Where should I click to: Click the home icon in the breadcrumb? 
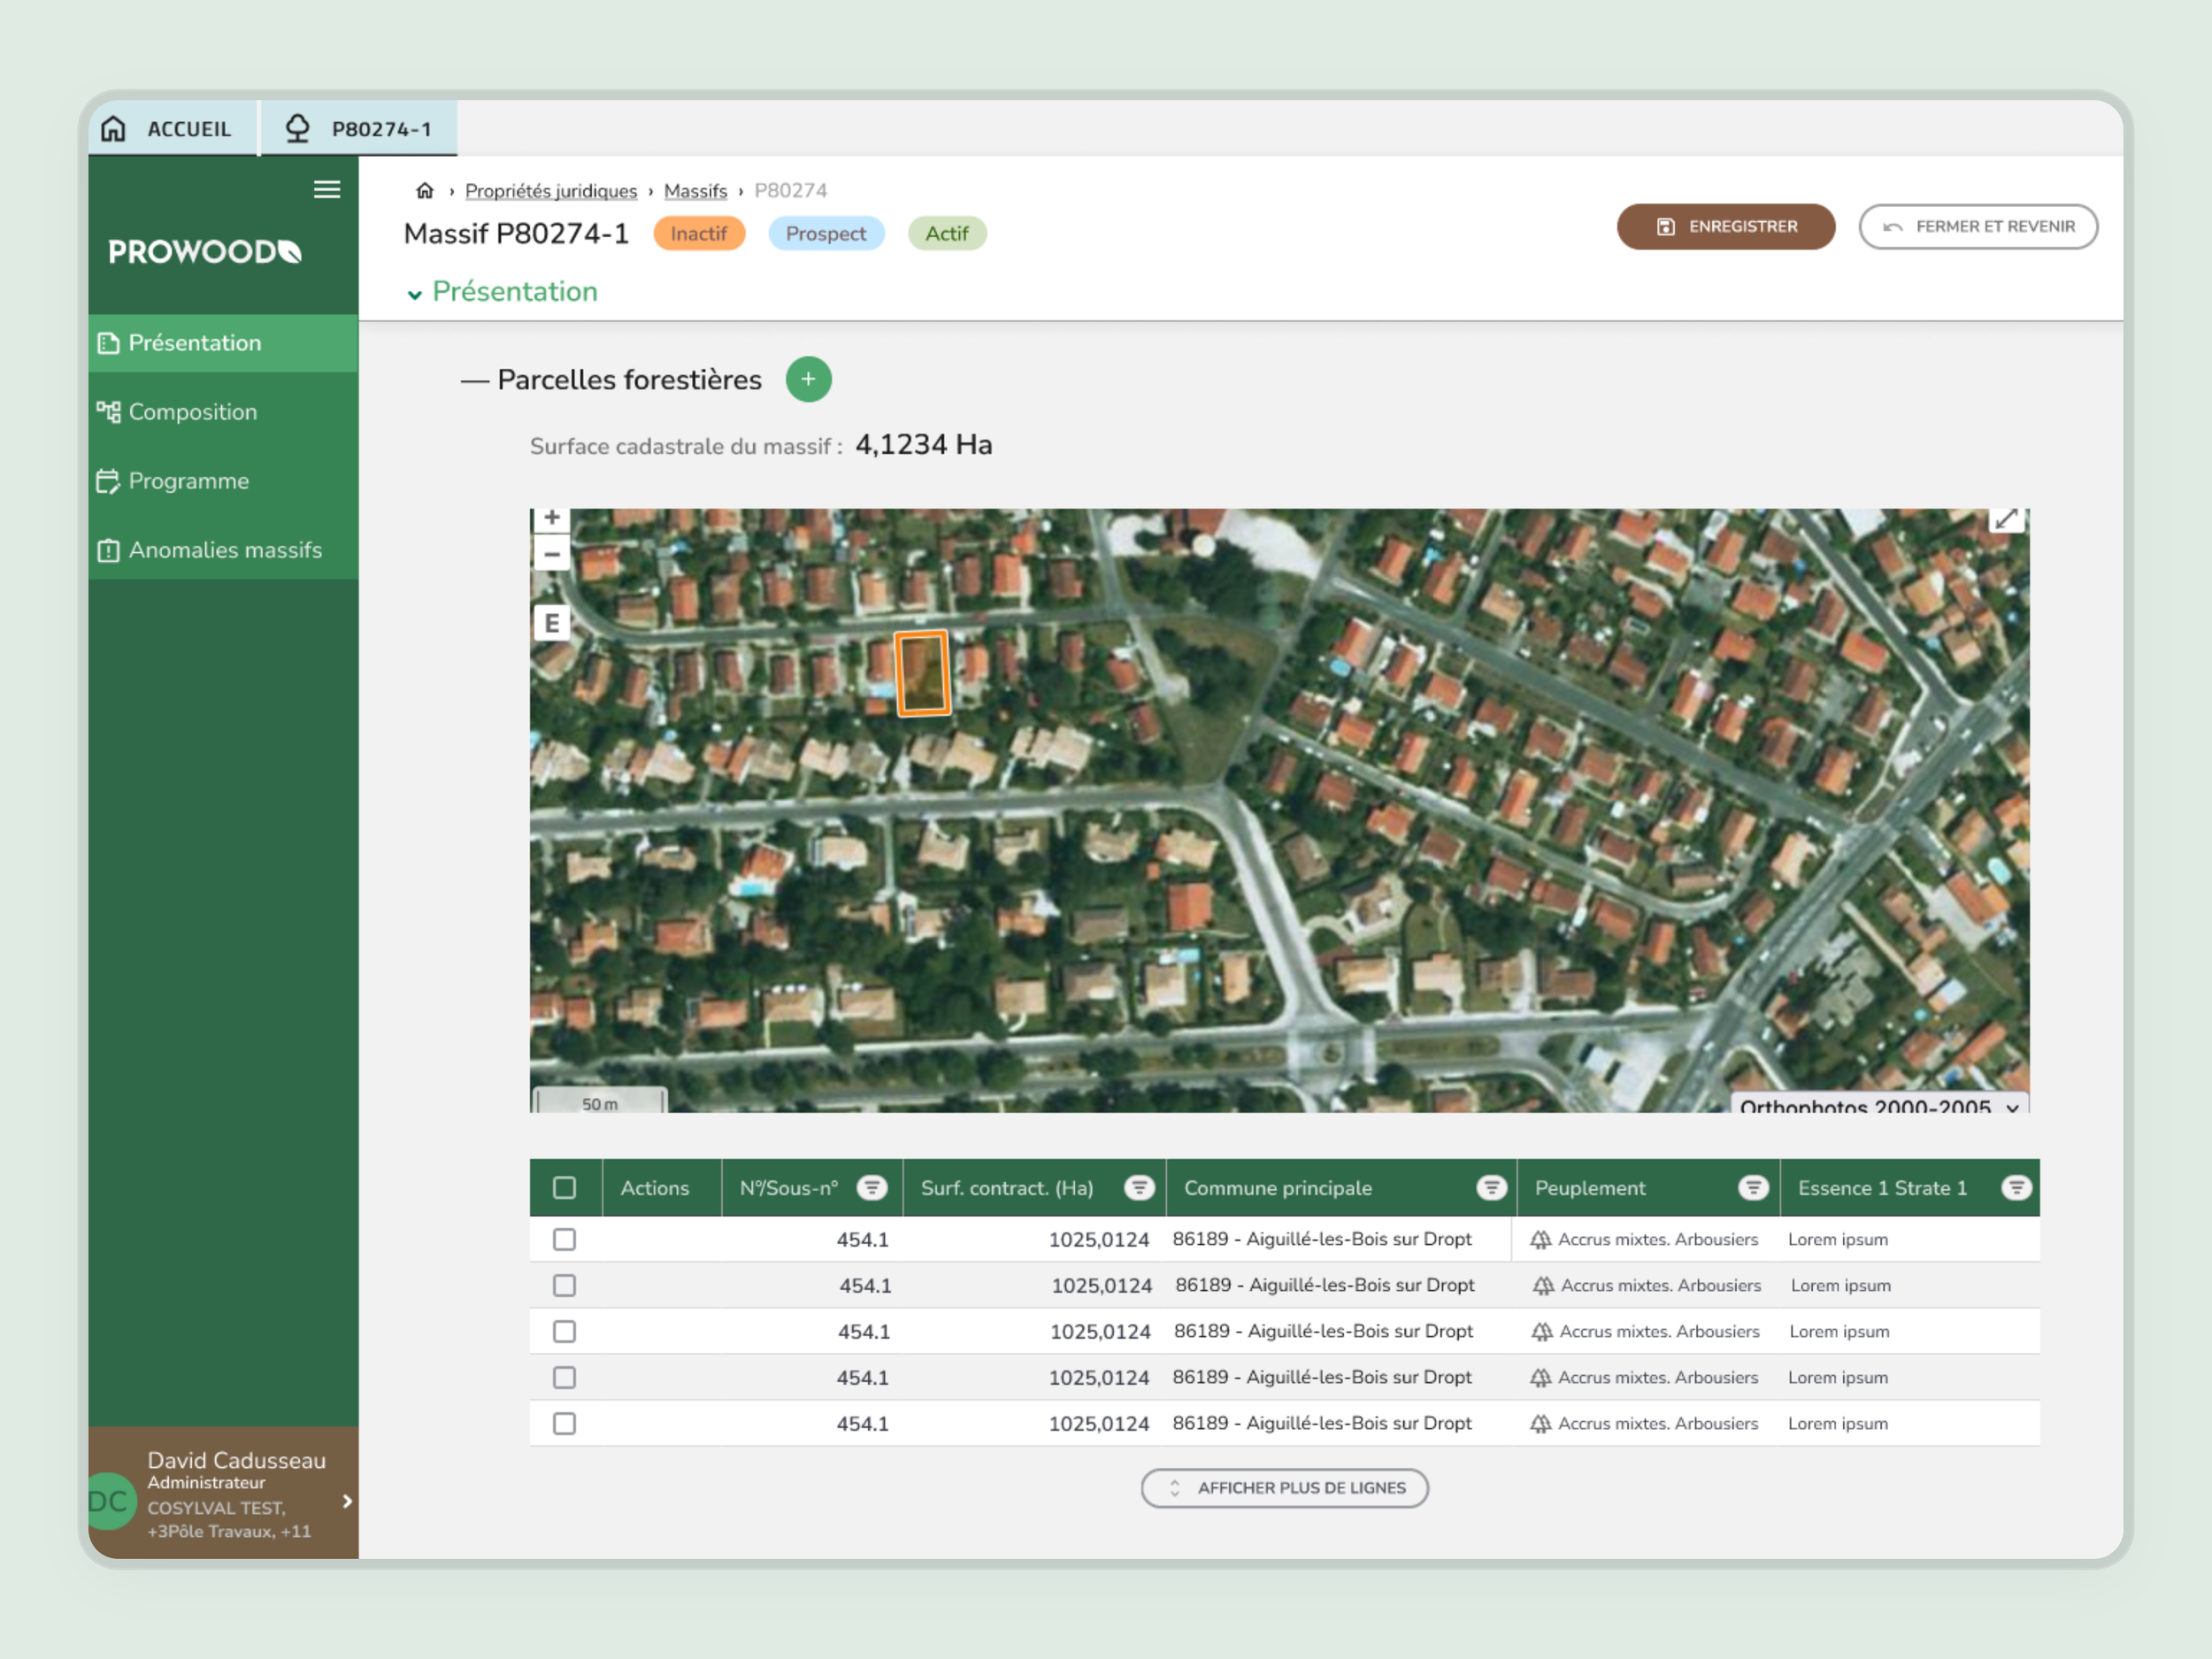click(425, 191)
